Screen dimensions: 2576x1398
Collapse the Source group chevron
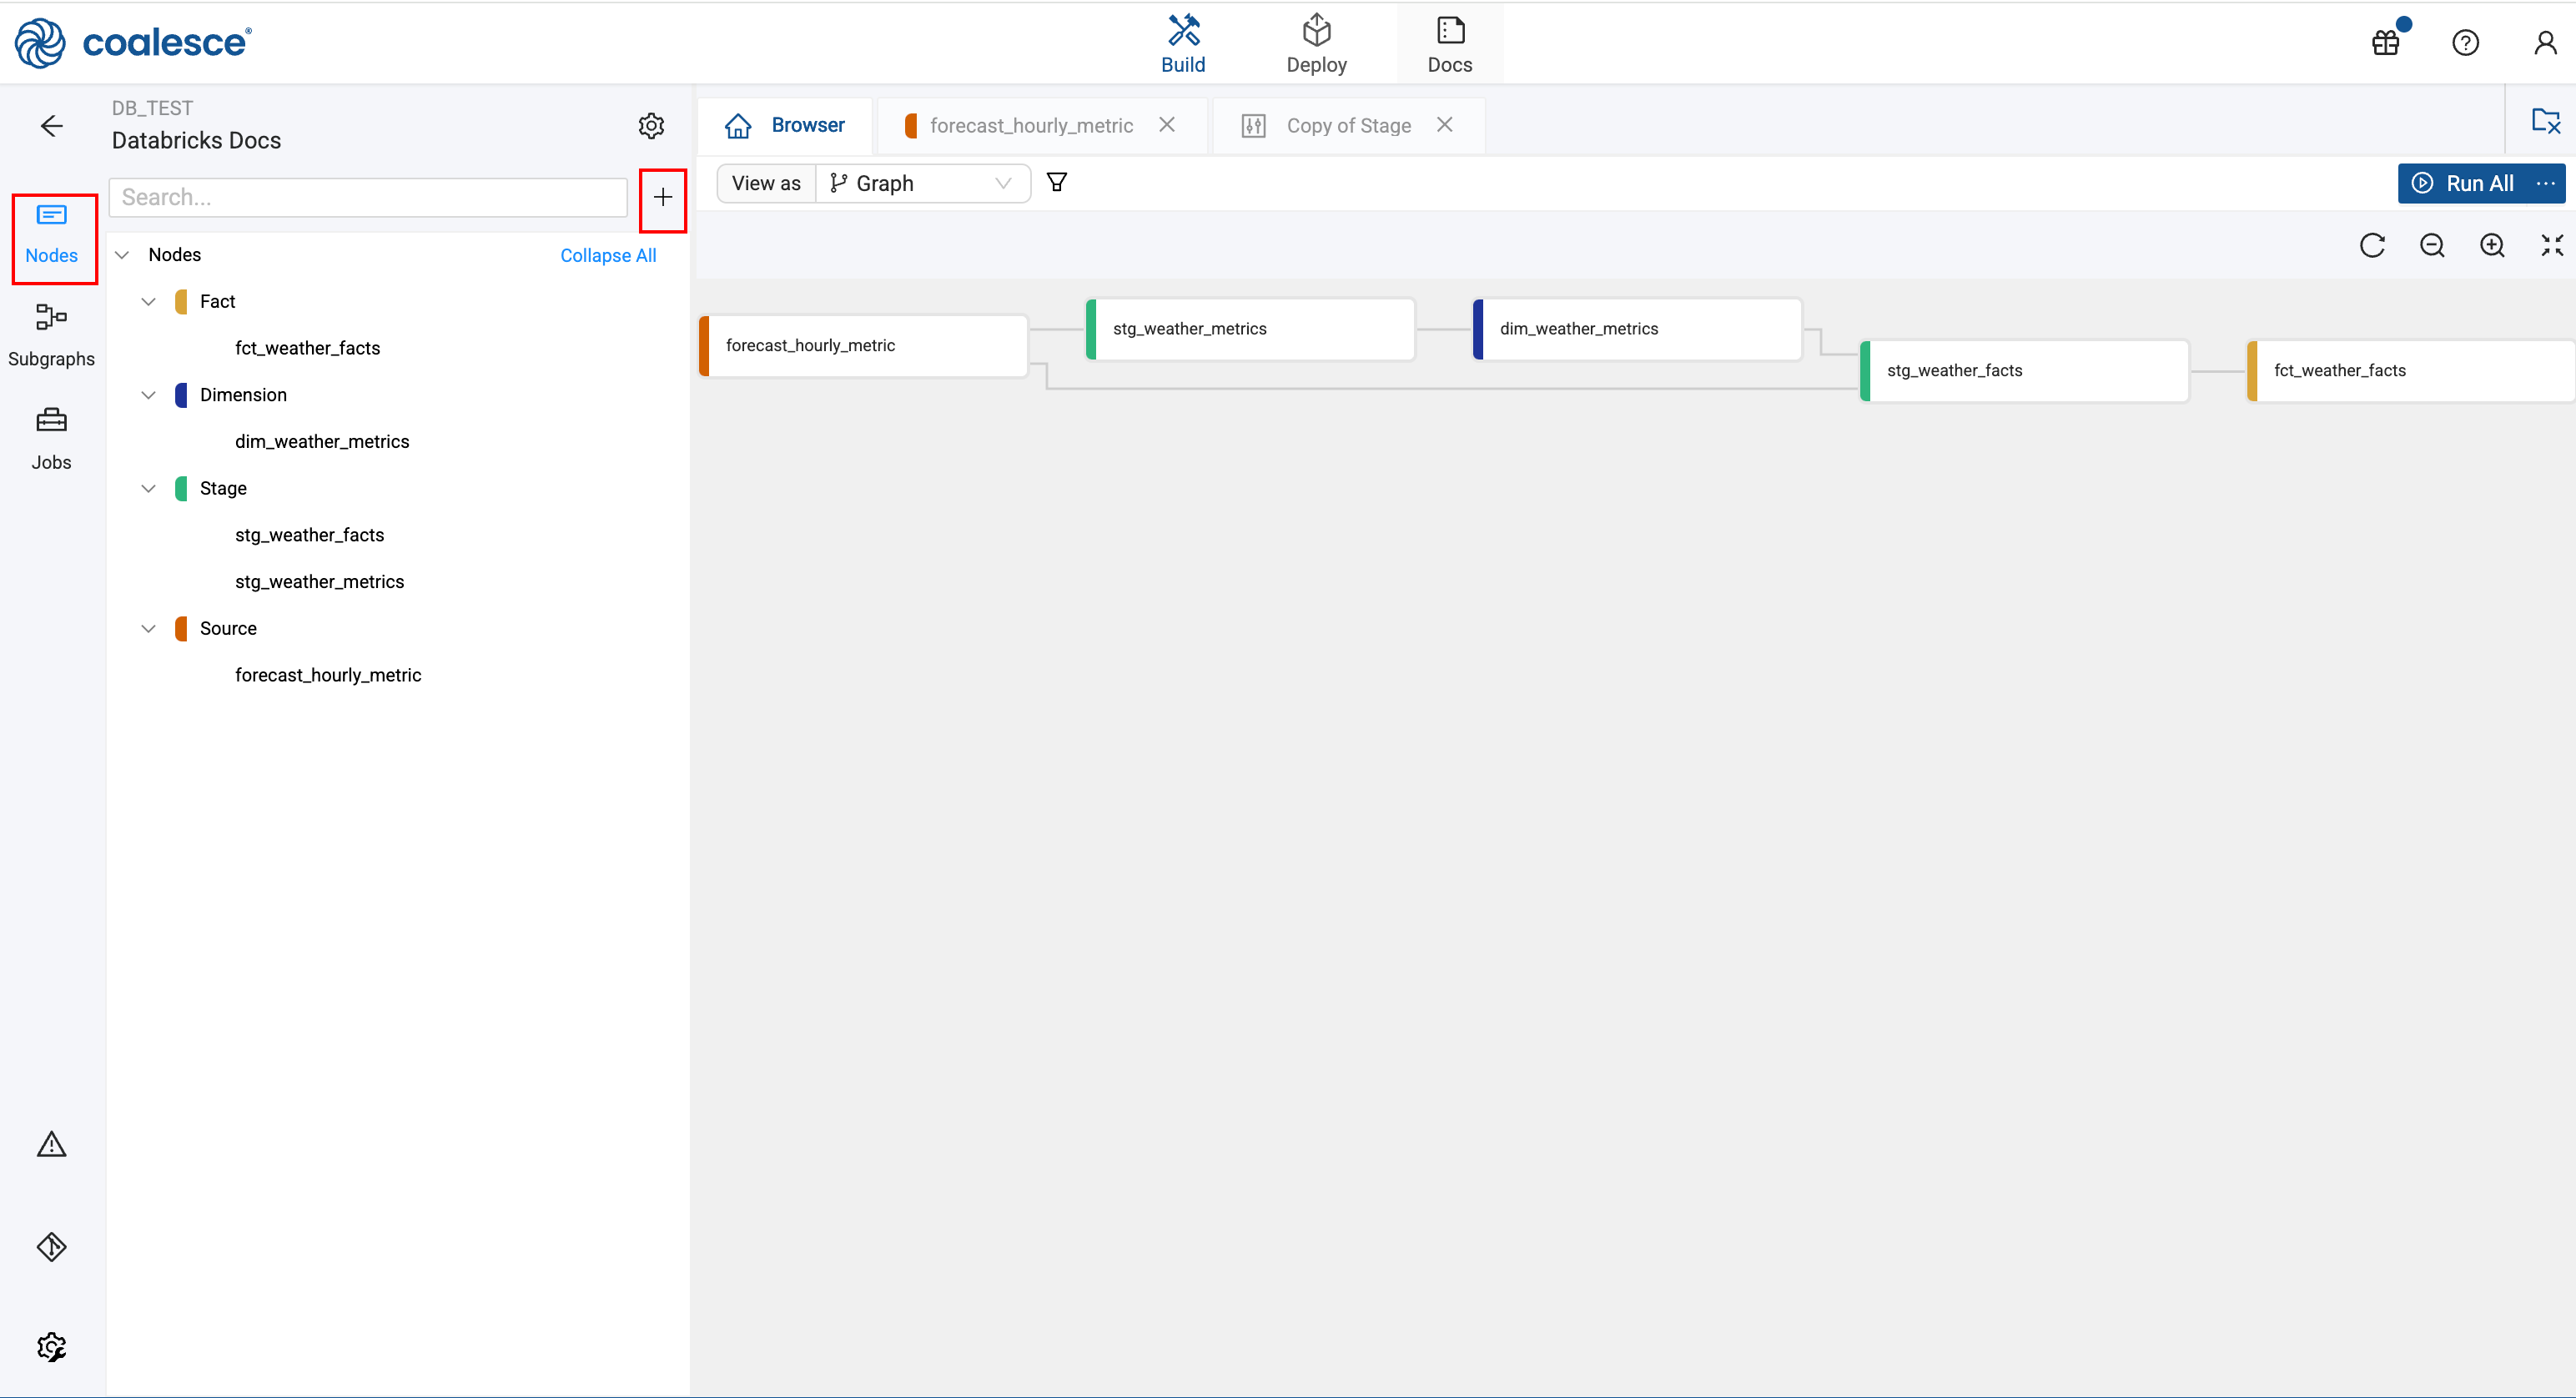coord(149,628)
